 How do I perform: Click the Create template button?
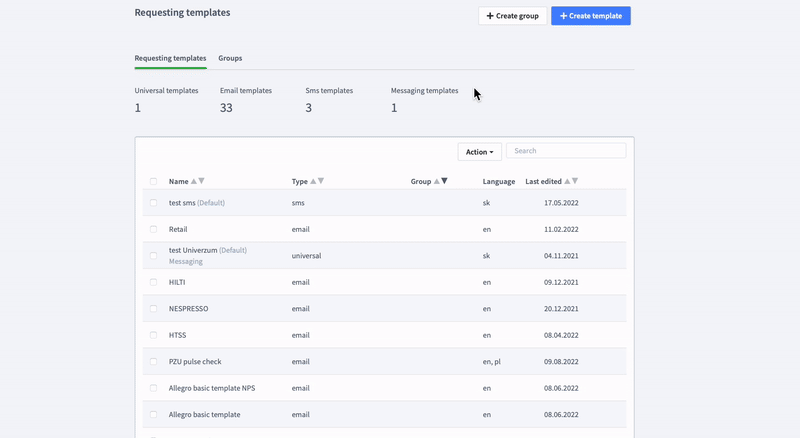pyautogui.click(x=591, y=16)
